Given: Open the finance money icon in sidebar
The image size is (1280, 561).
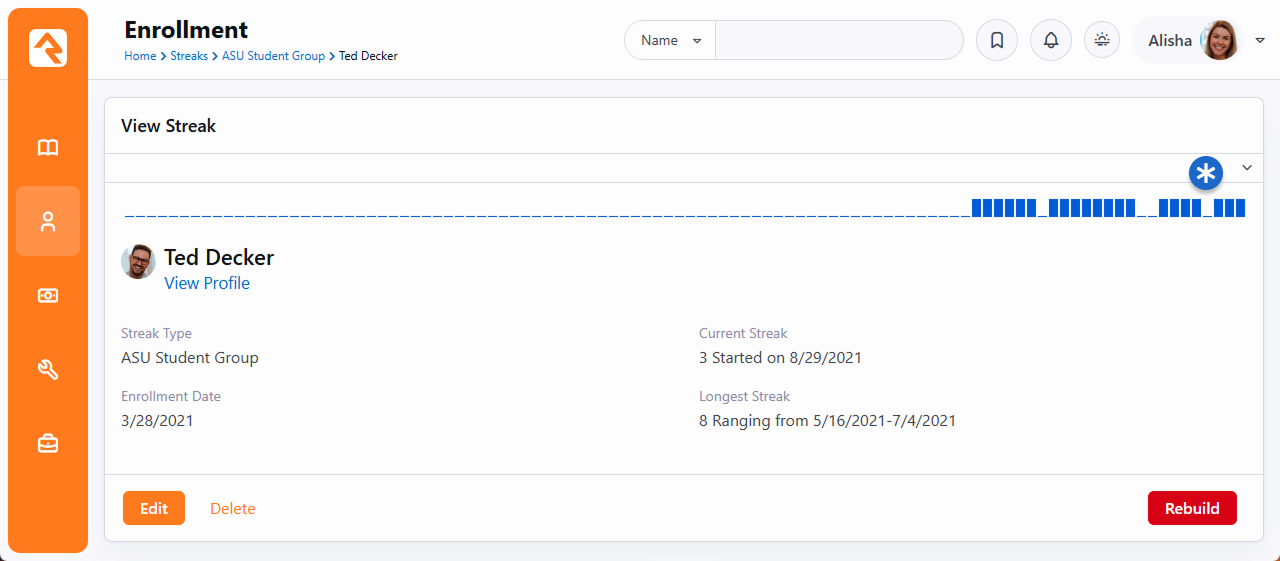Looking at the screenshot, I should coord(48,296).
